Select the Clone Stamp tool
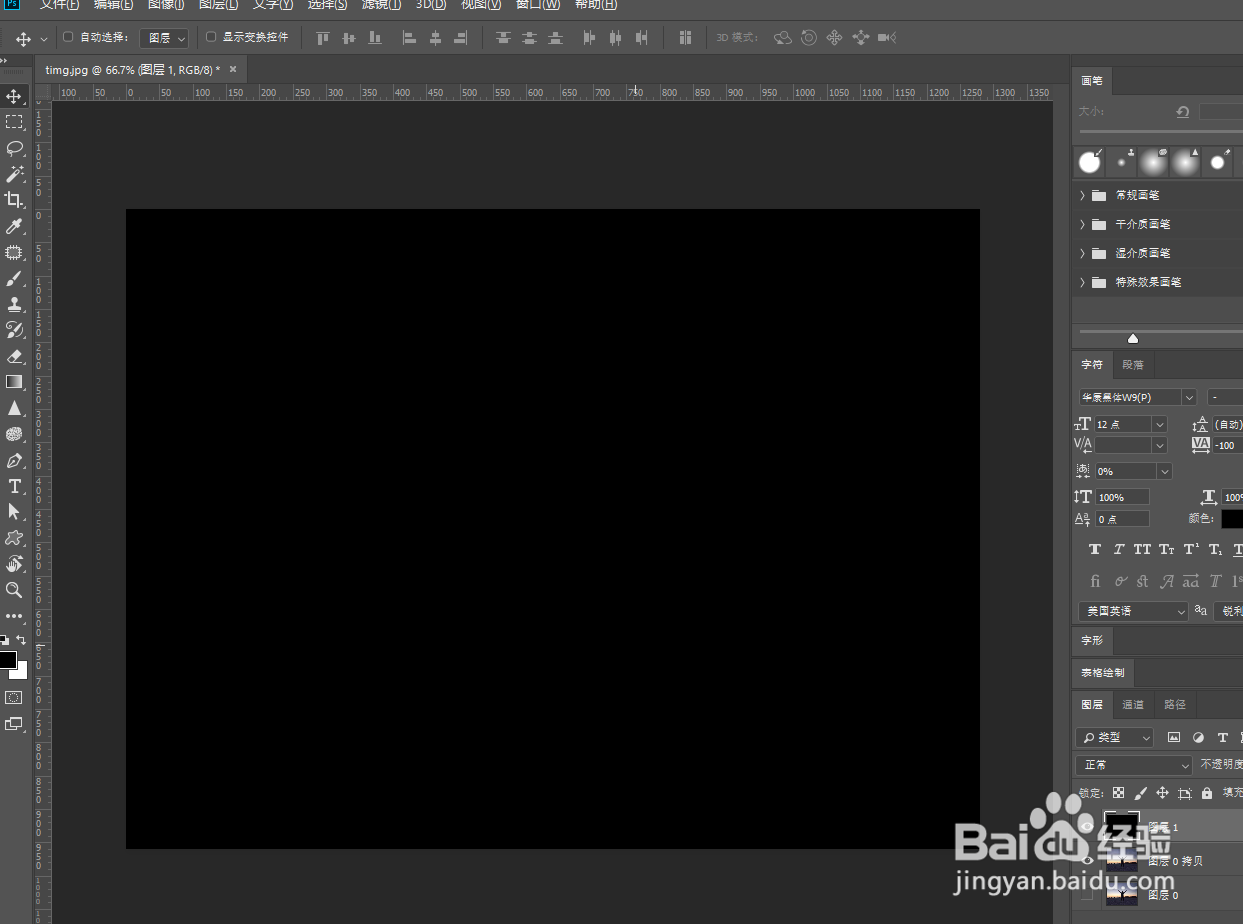Image resolution: width=1243 pixels, height=924 pixels. click(14, 304)
